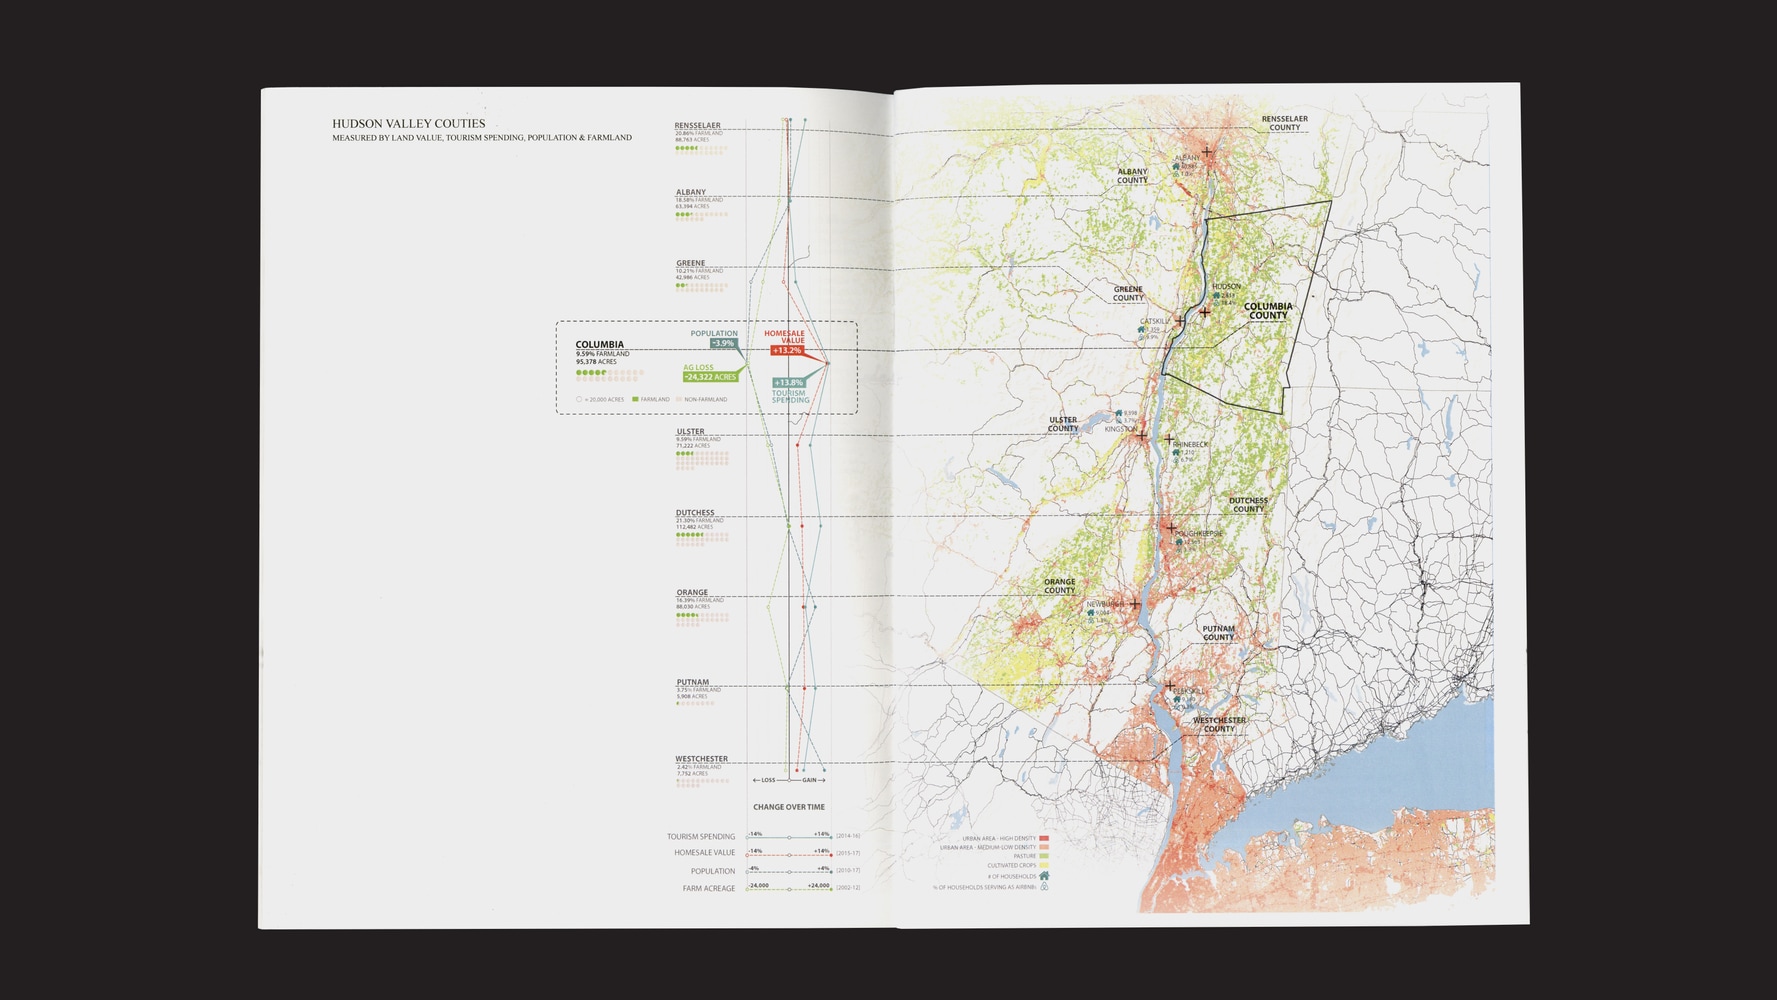Click the house icon beside Hudson
Viewport: 1777px width, 1000px height.
[1216, 296]
